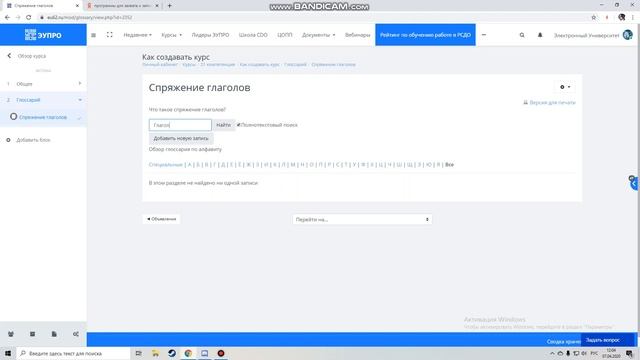
Task: Click the Chrome icon on the taskbar
Action: pyautogui.click(x=188, y=353)
